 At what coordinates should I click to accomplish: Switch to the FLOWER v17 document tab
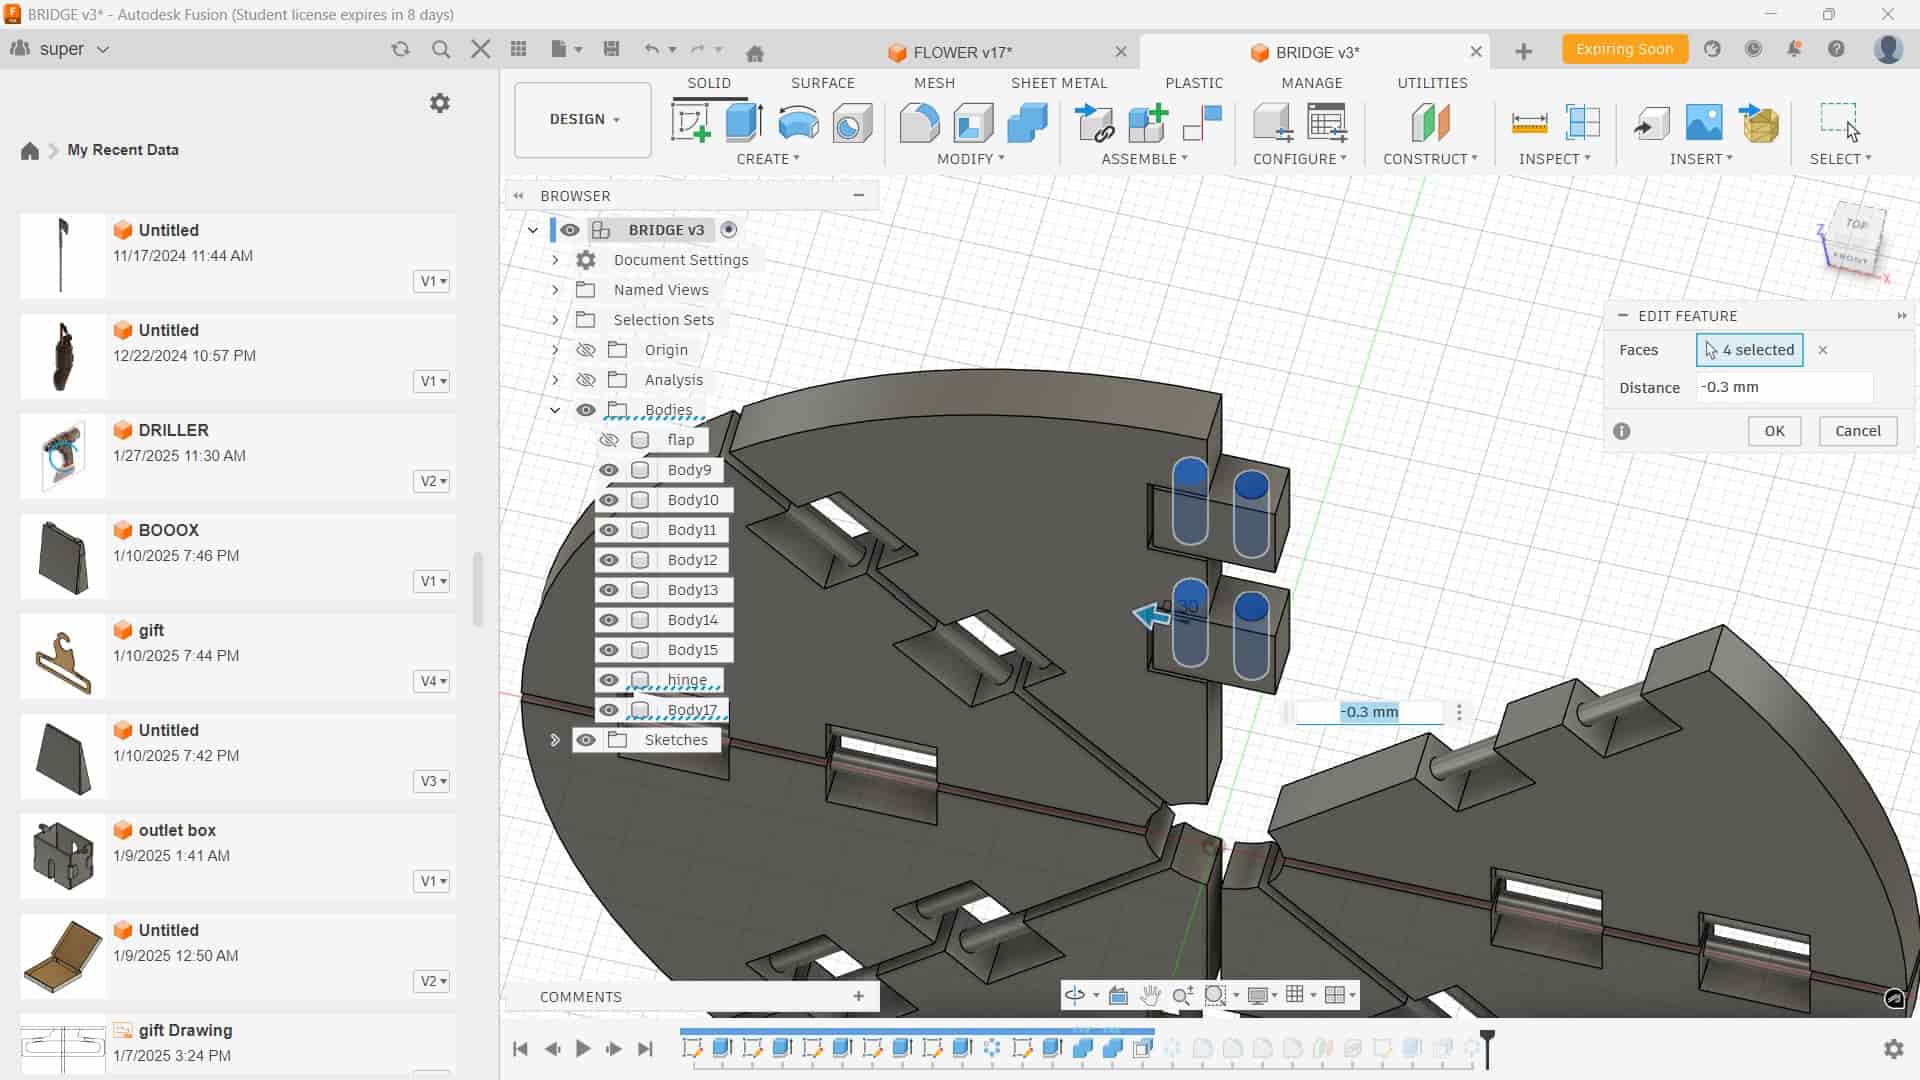point(961,52)
